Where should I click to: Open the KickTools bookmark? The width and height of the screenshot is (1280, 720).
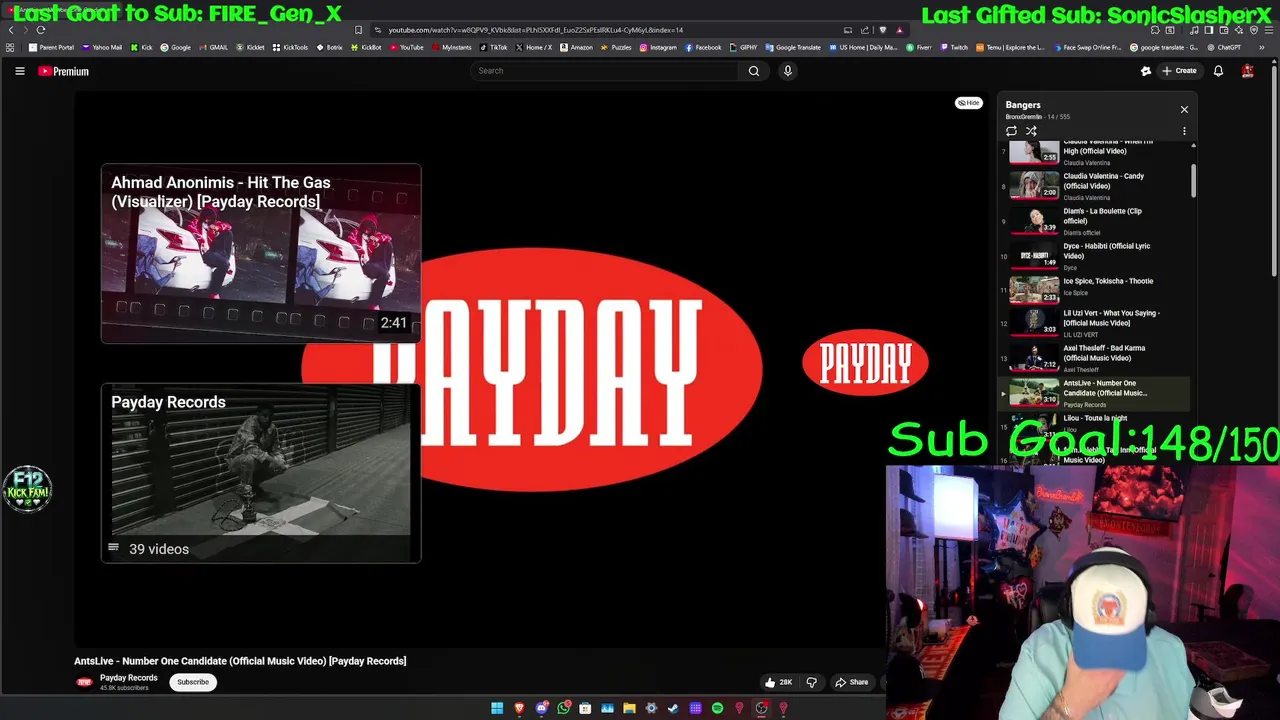(x=291, y=47)
